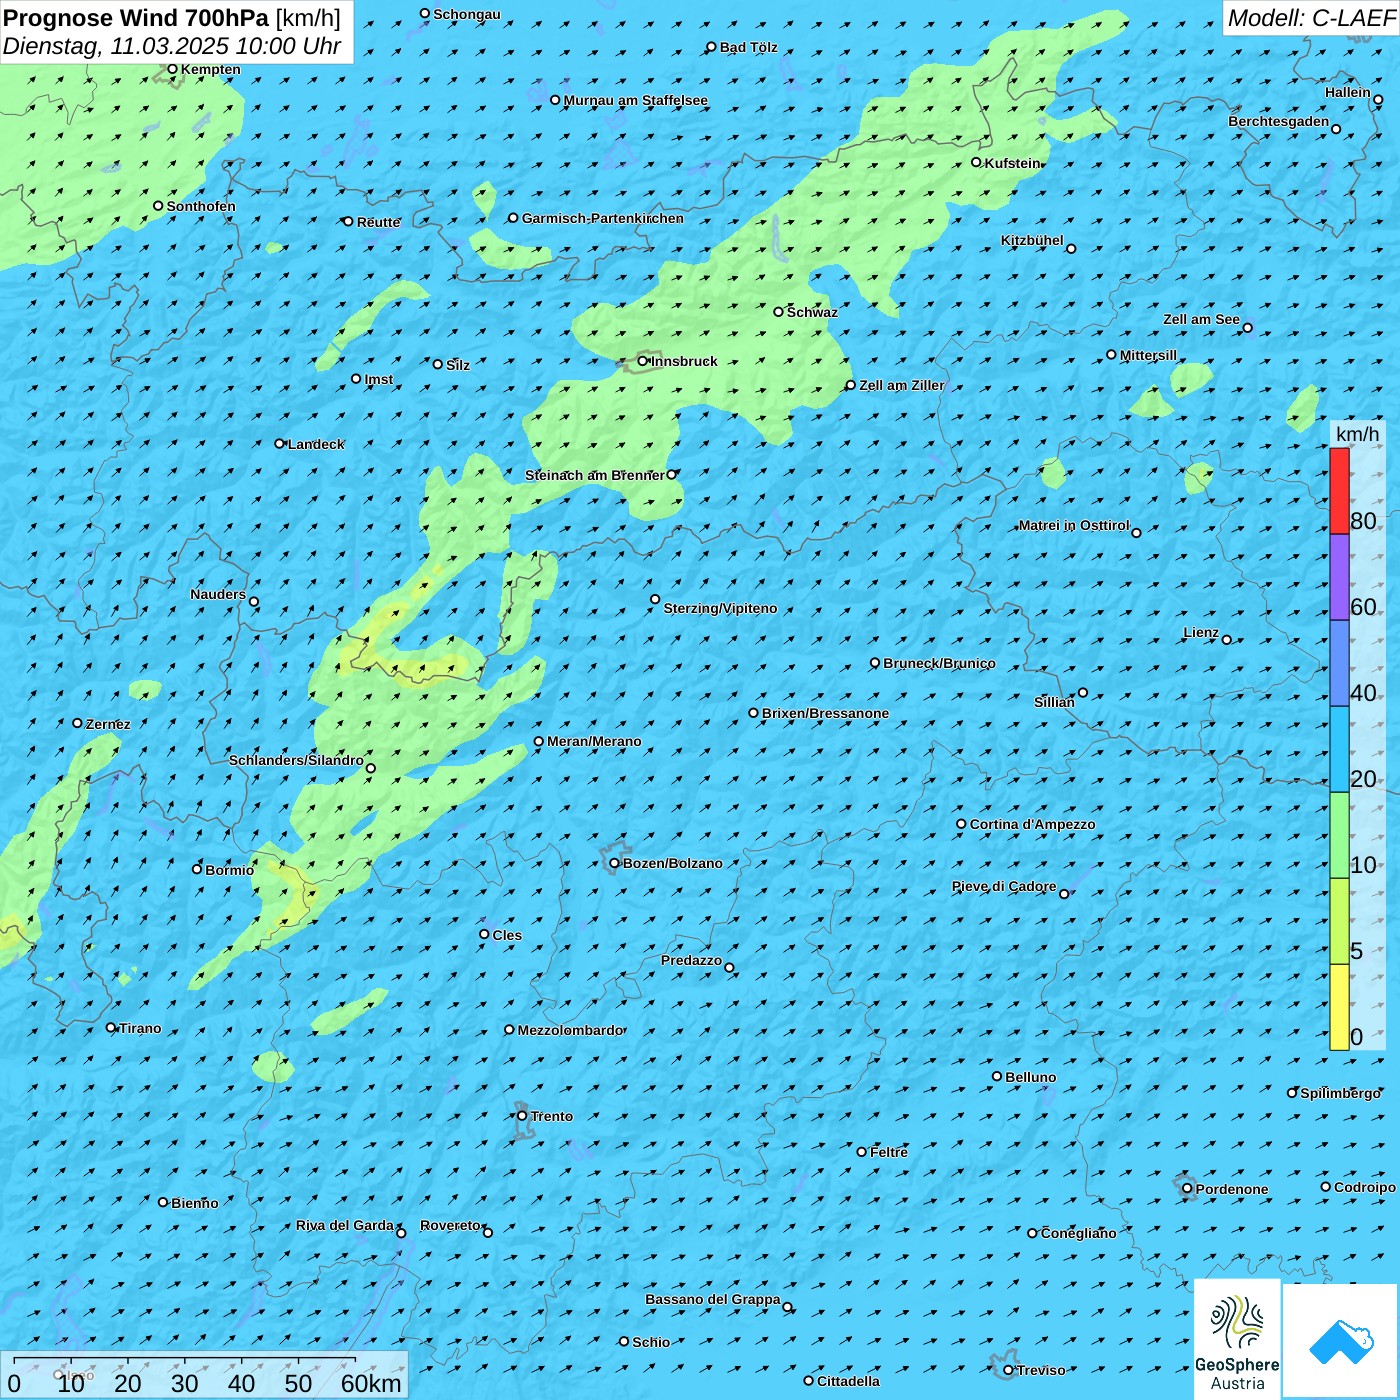
Task: Click the Bormio location marker
Action: click(x=197, y=869)
